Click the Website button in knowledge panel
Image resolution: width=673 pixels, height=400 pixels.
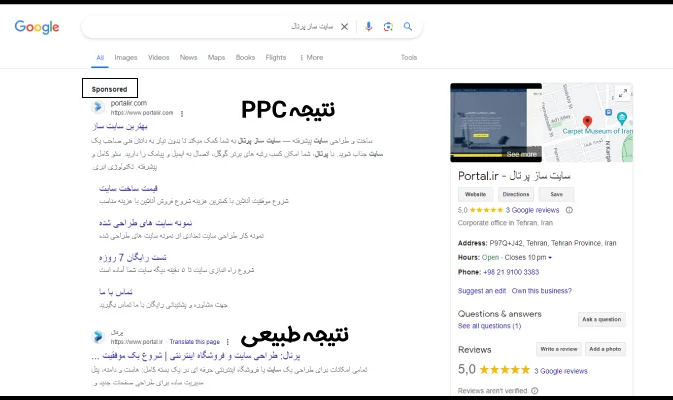(x=476, y=194)
